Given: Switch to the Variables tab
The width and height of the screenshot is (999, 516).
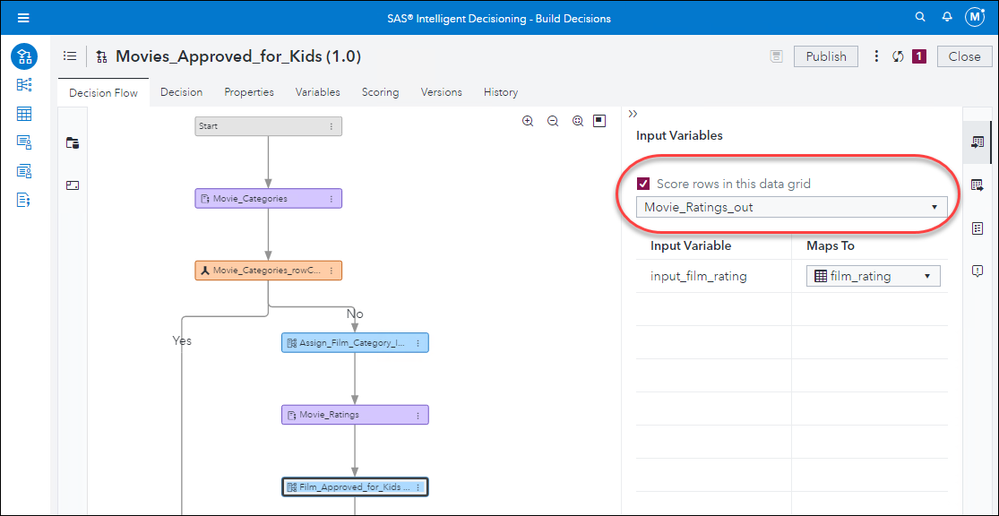Looking at the screenshot, I should pos(317,92).
